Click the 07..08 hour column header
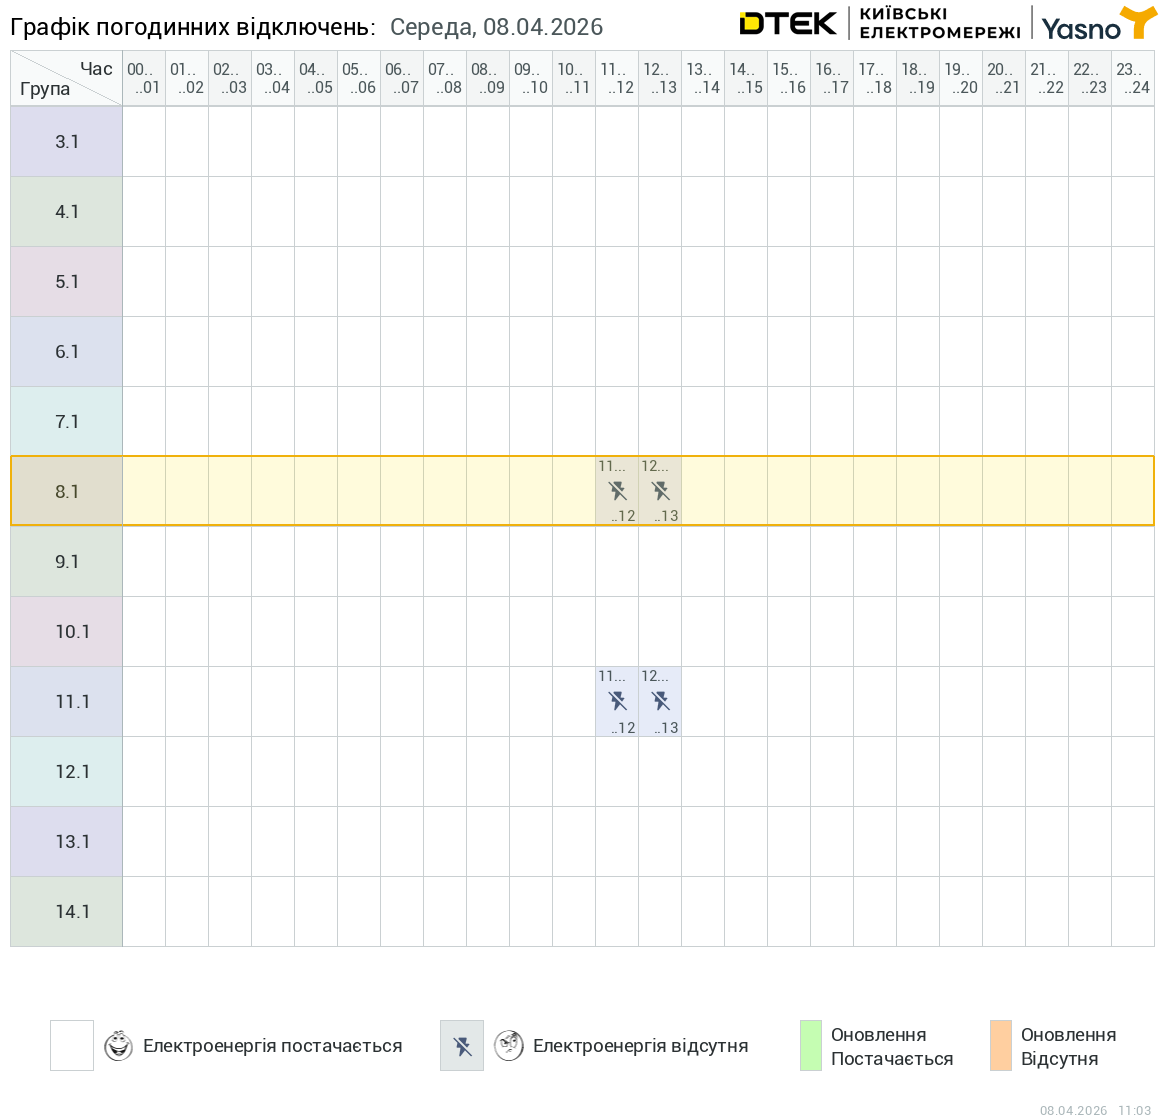The image size is (1165, 1120). click(445, 78)
